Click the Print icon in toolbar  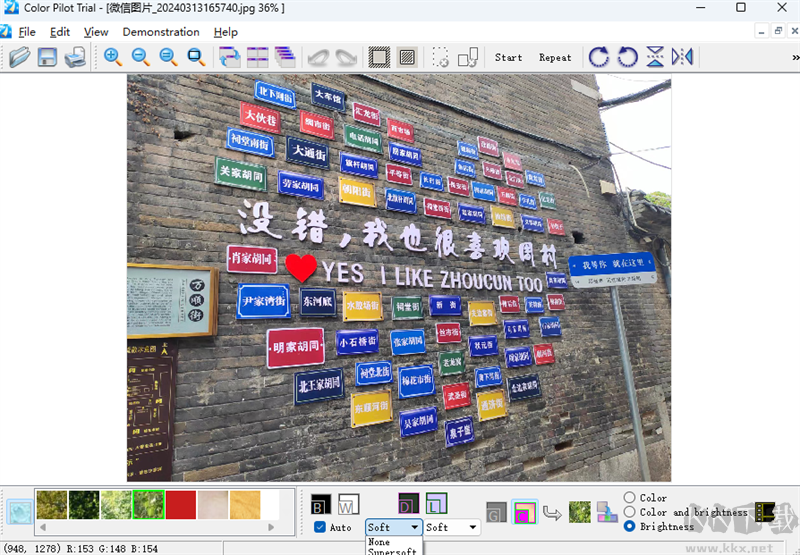75,57
